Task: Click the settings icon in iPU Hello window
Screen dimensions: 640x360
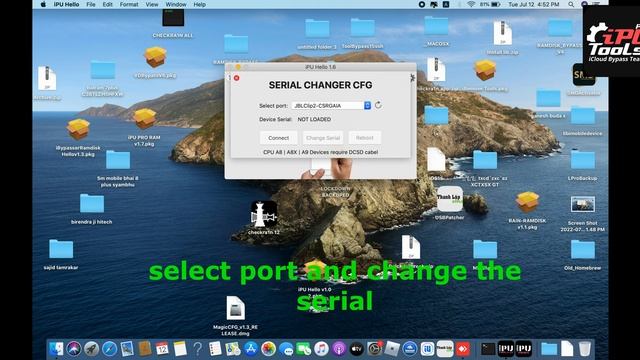Action: [412, 78]
